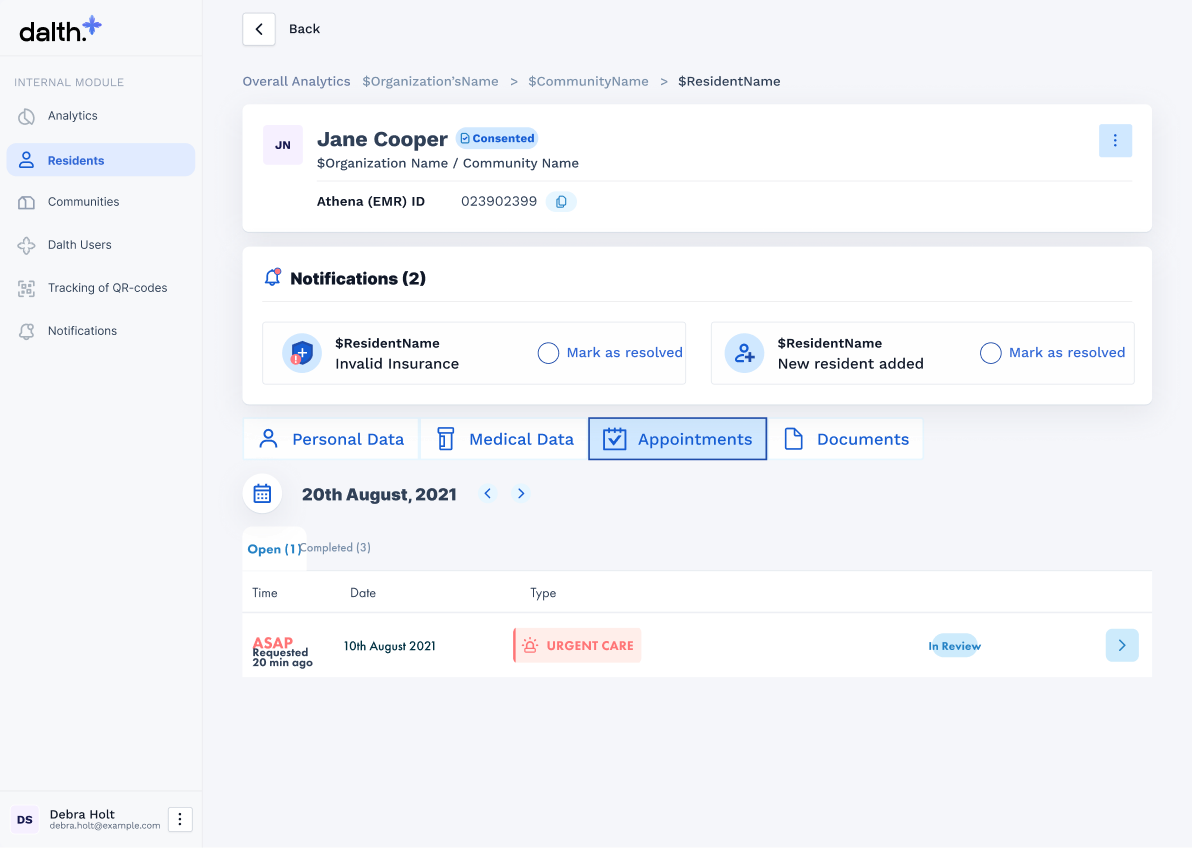Open Tracking of QR-codes in sidebar
The height and width of the screenshot is (848, 1192).
click(x=107, y=288)
